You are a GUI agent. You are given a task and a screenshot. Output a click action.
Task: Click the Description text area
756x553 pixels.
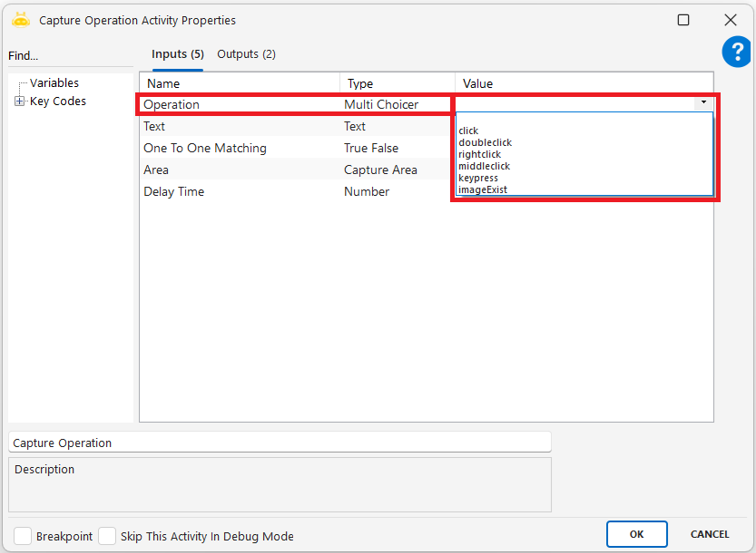[x=280, y=484]
